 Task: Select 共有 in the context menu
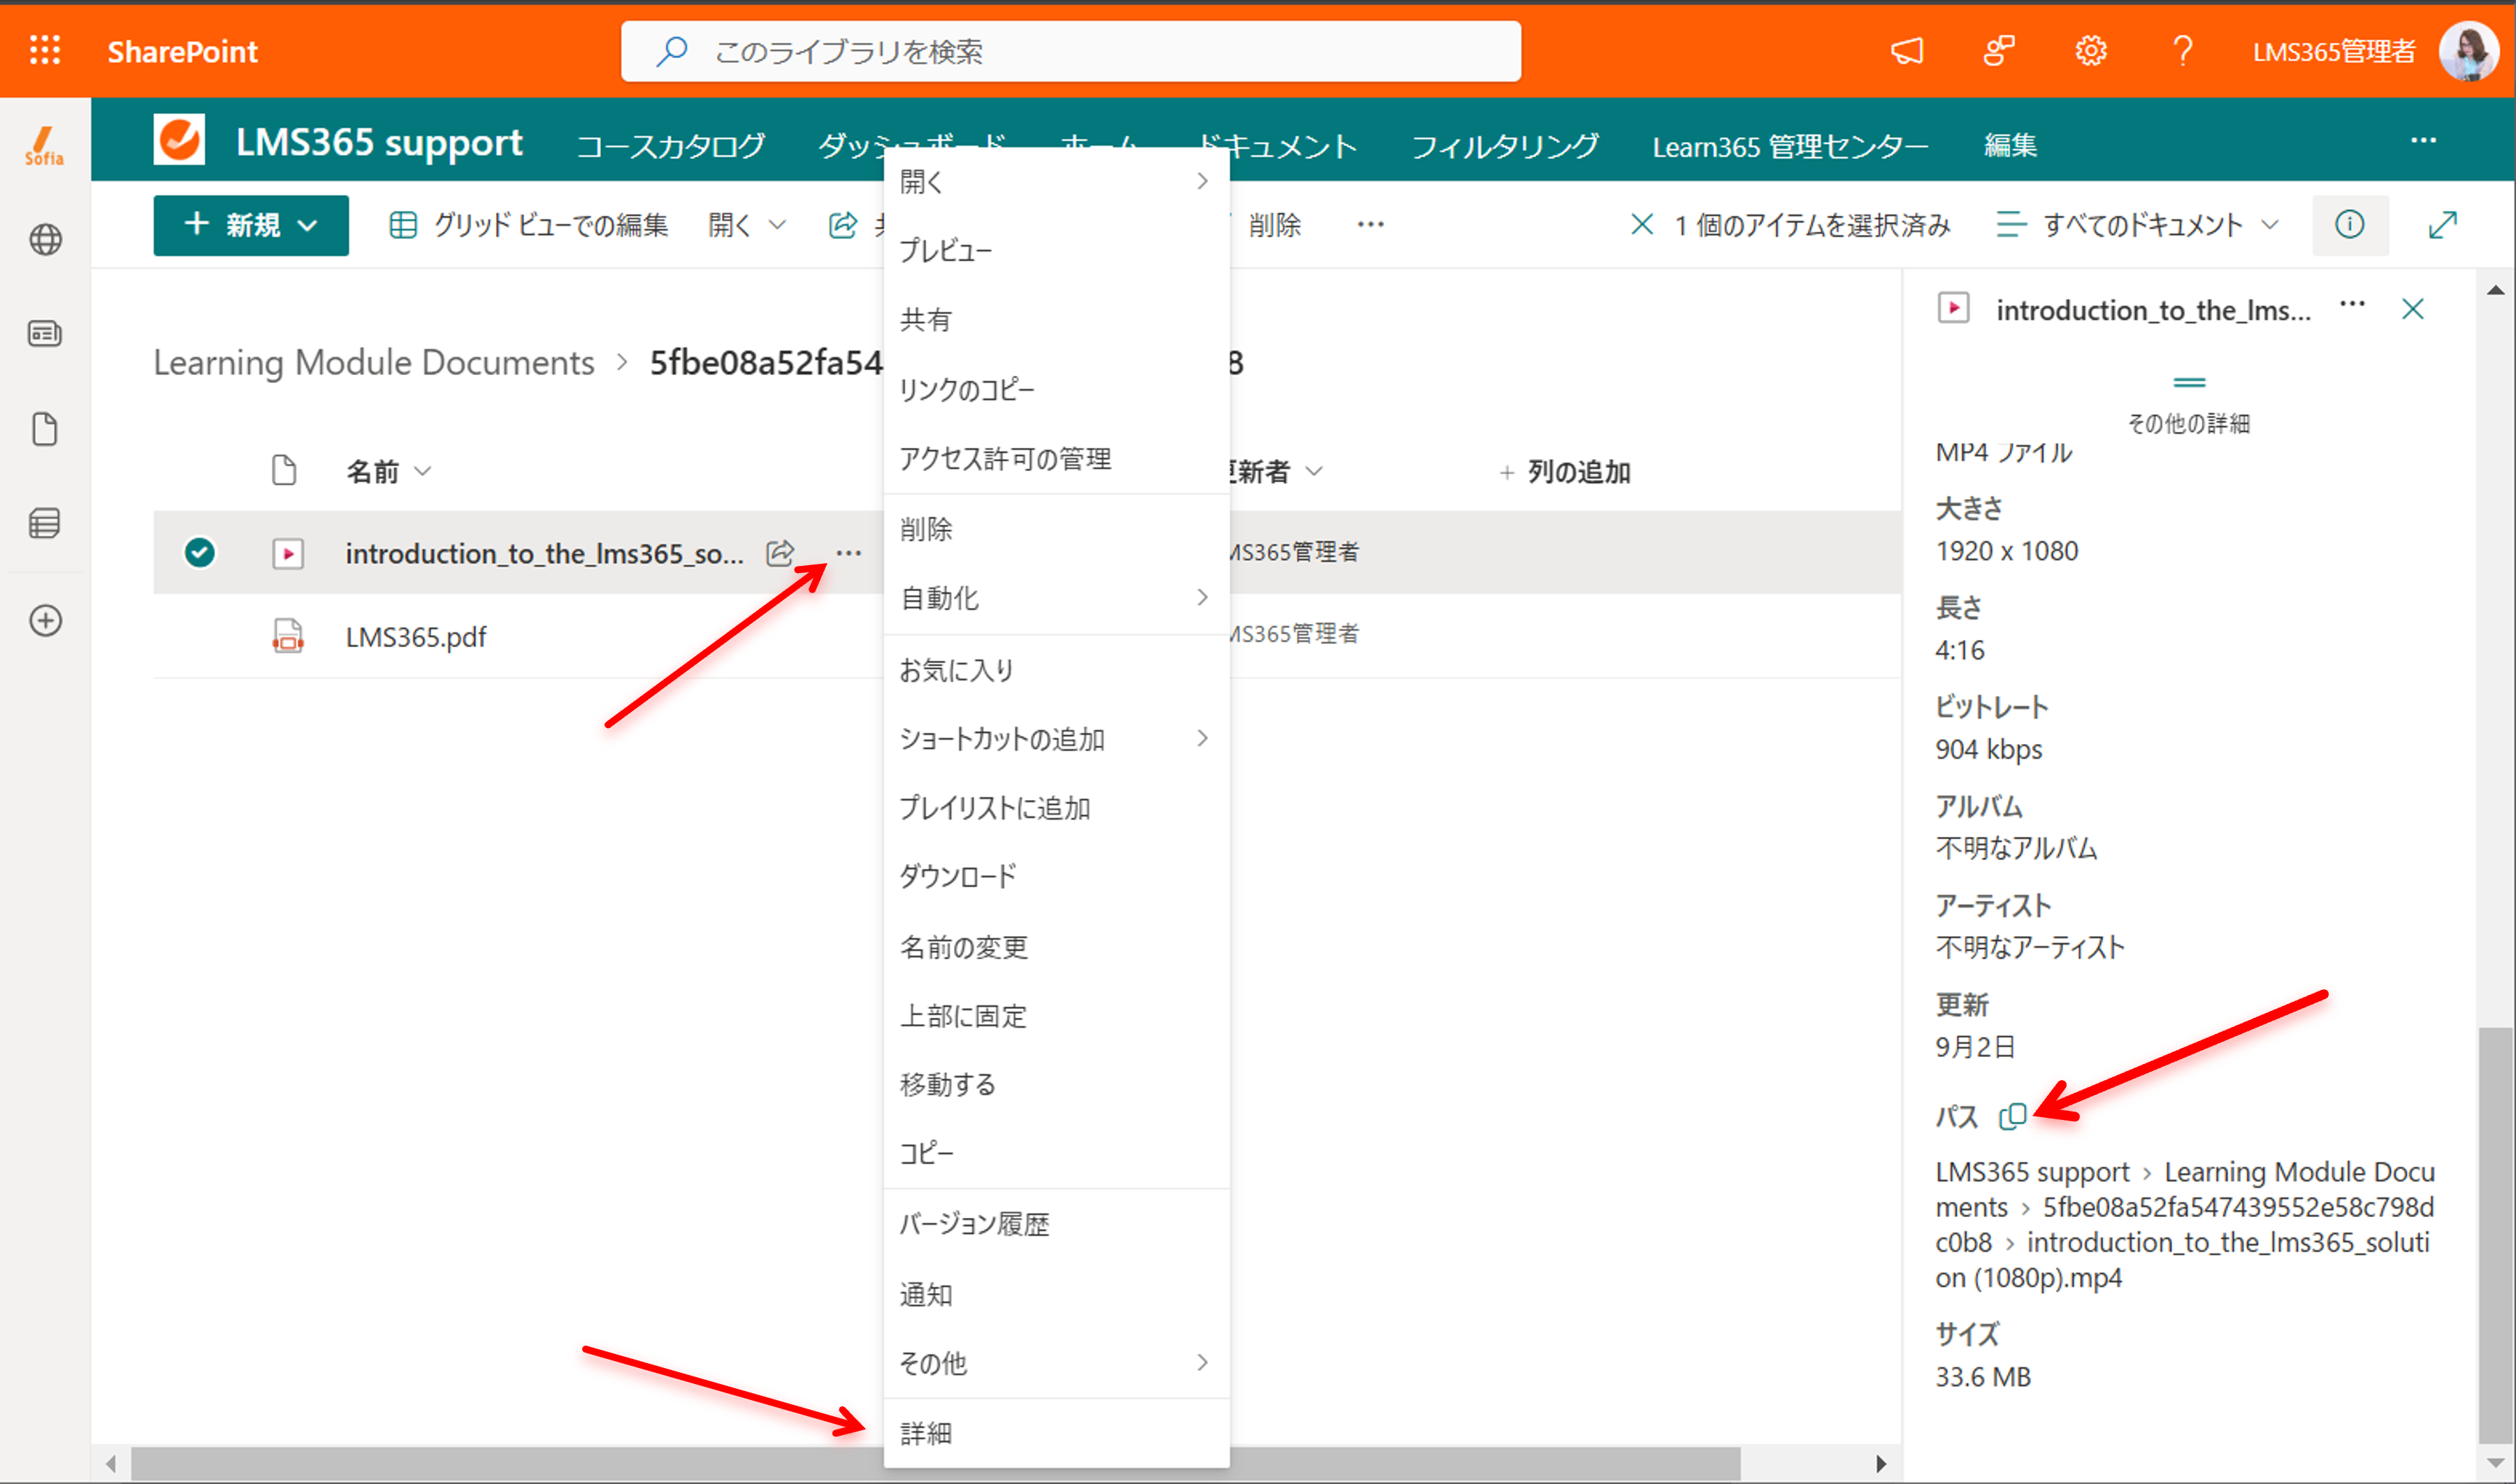click(1056, 319)
